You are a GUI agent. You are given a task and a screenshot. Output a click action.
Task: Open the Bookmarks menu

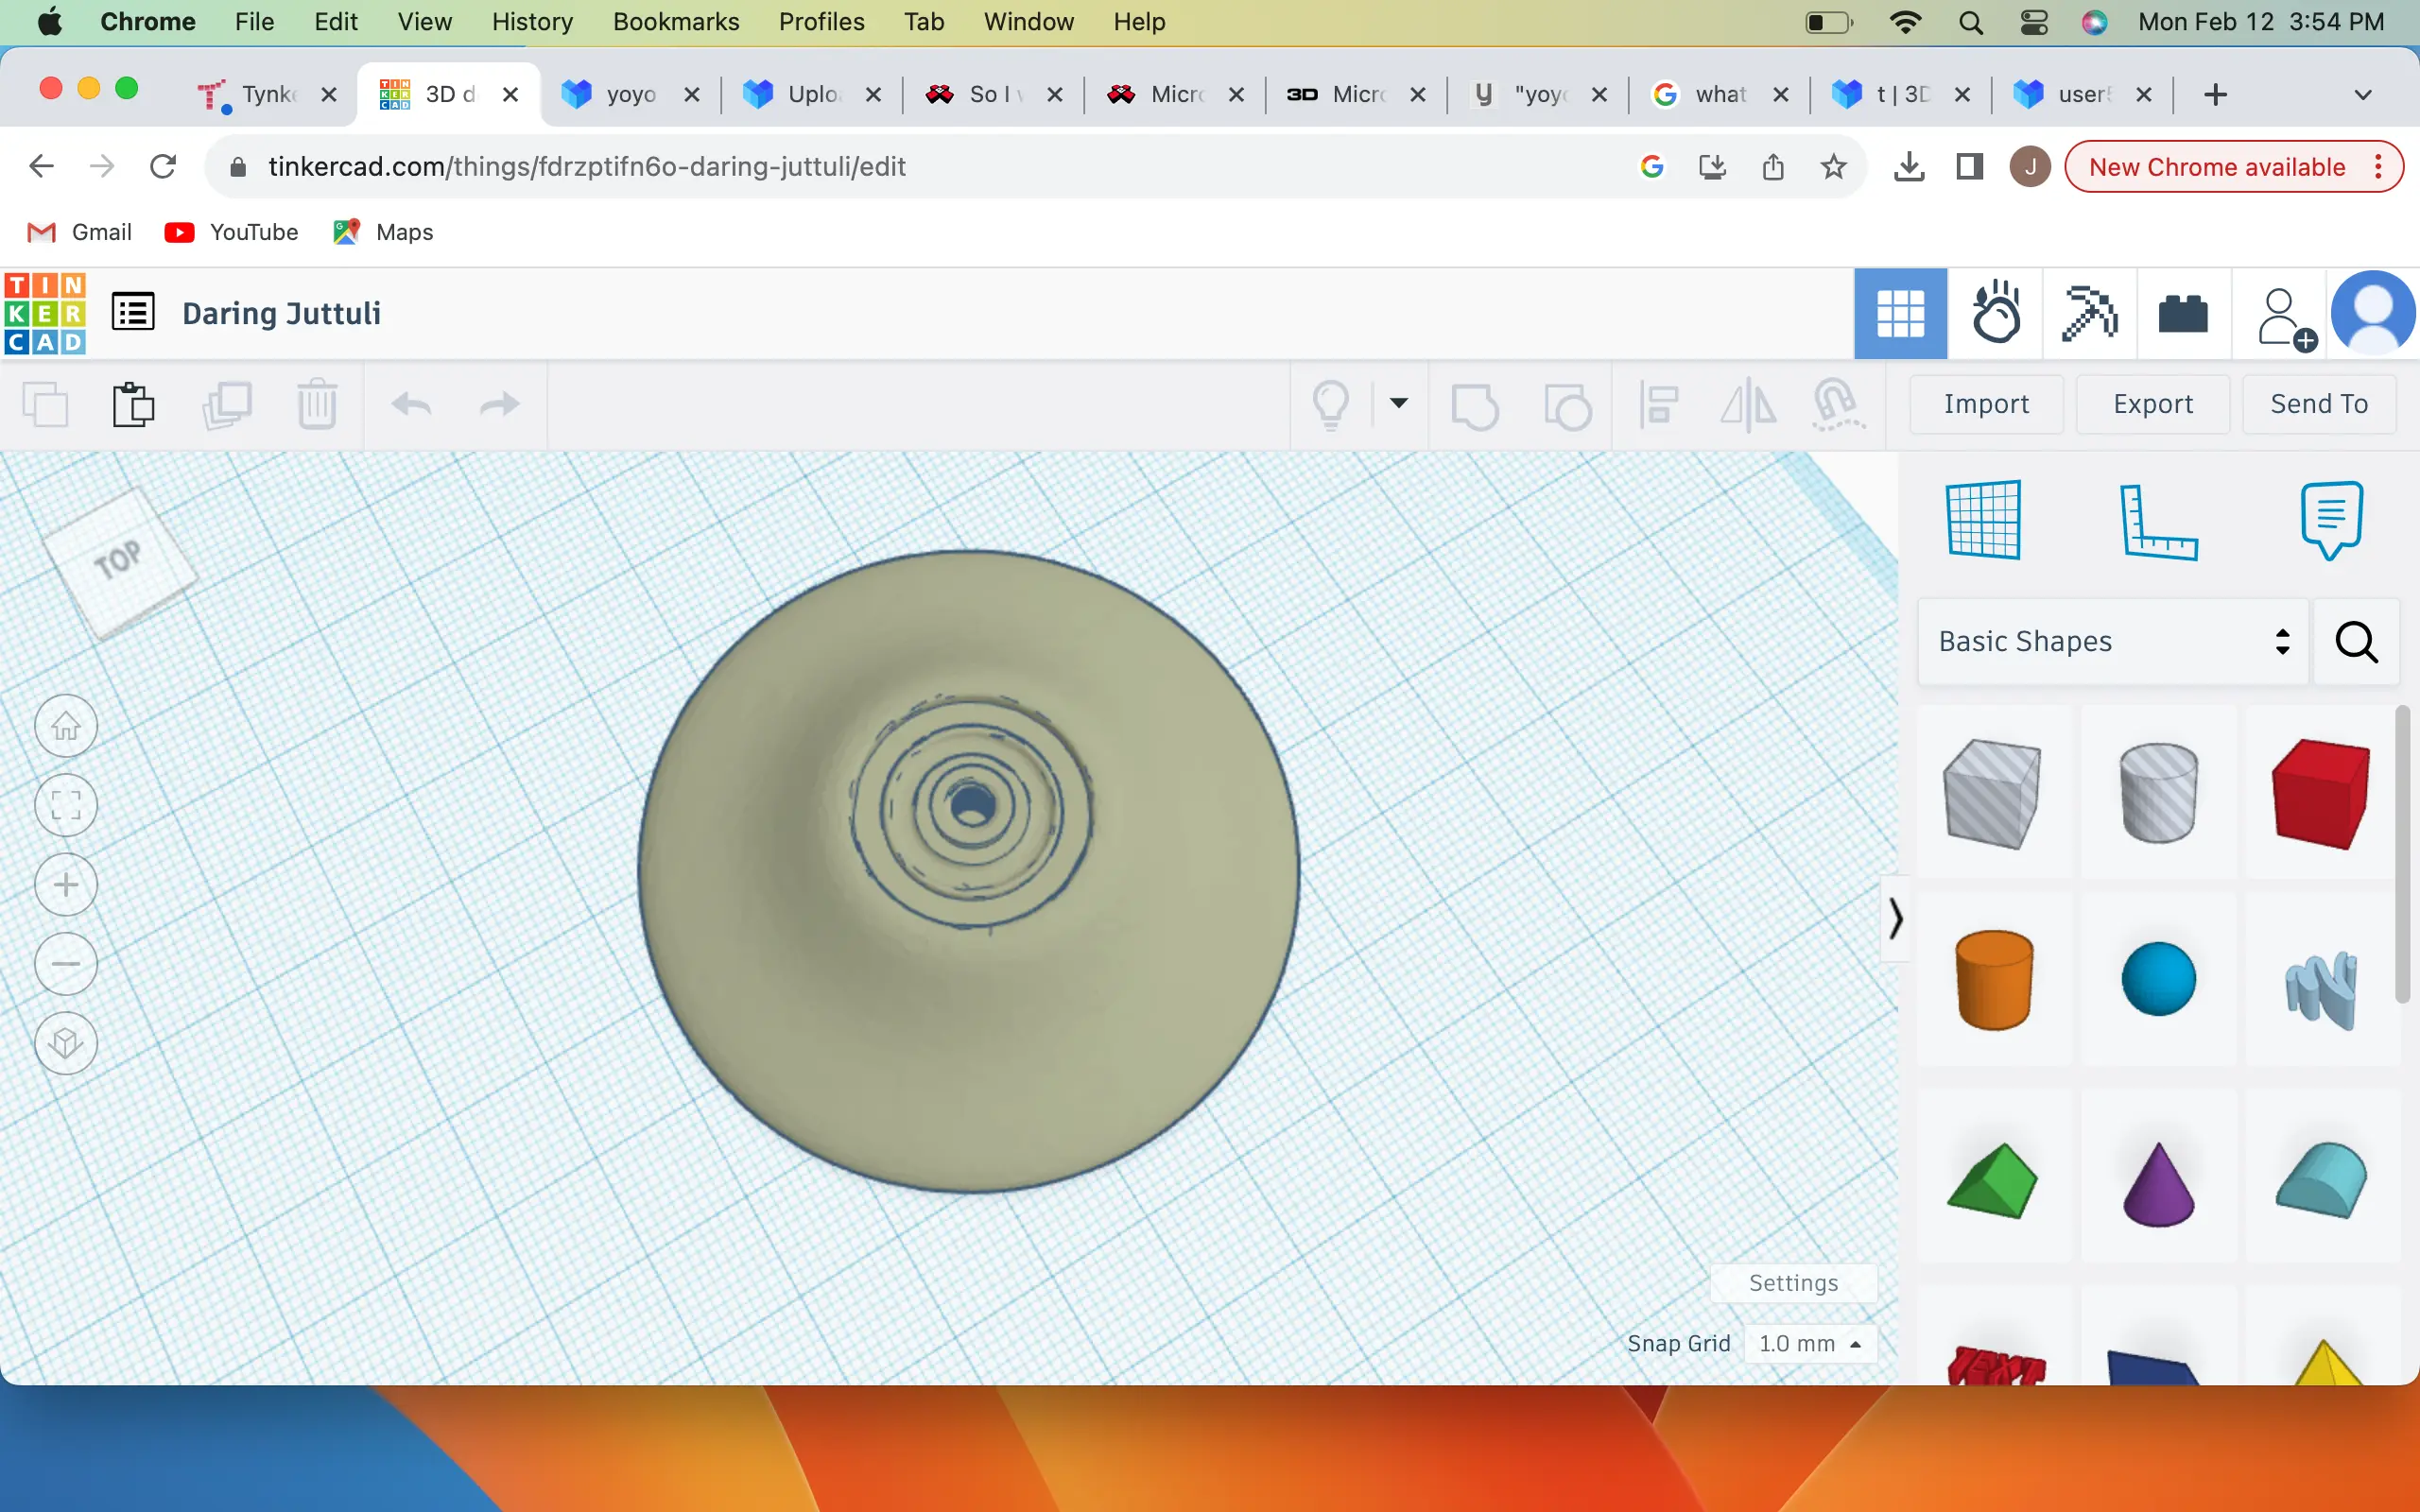676,21
